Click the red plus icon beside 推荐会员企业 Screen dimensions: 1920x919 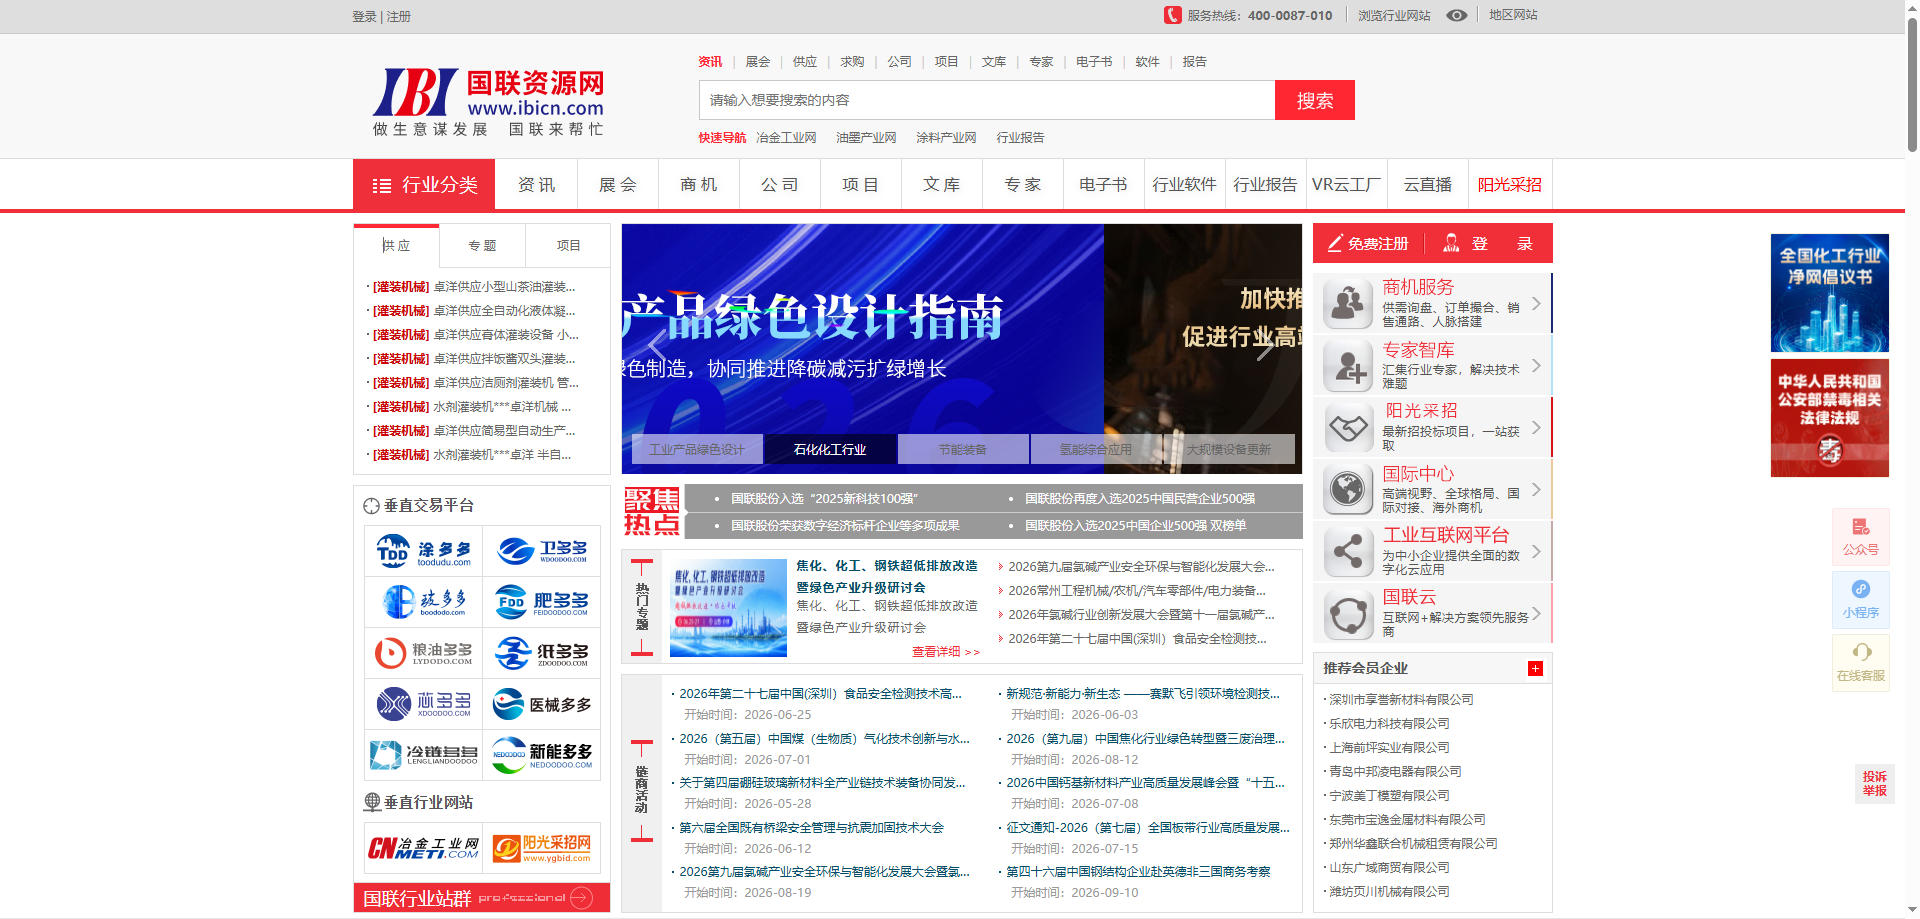tap(1535, 668)
